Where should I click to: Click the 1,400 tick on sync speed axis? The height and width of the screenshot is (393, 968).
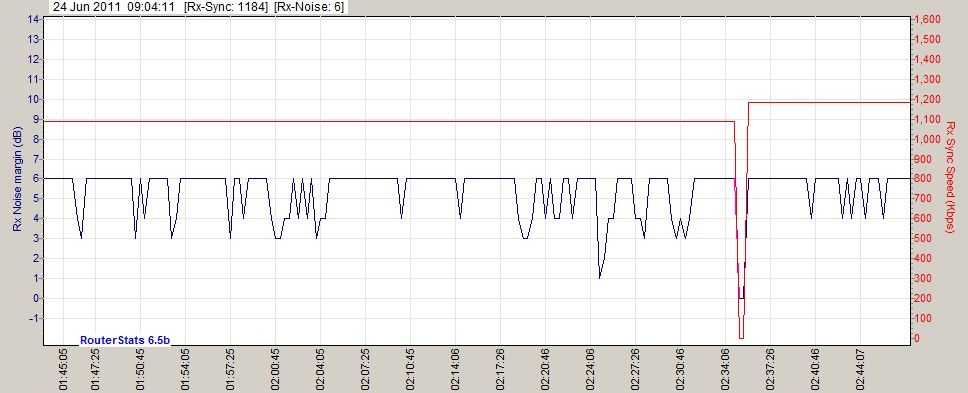tap(928, 59)
